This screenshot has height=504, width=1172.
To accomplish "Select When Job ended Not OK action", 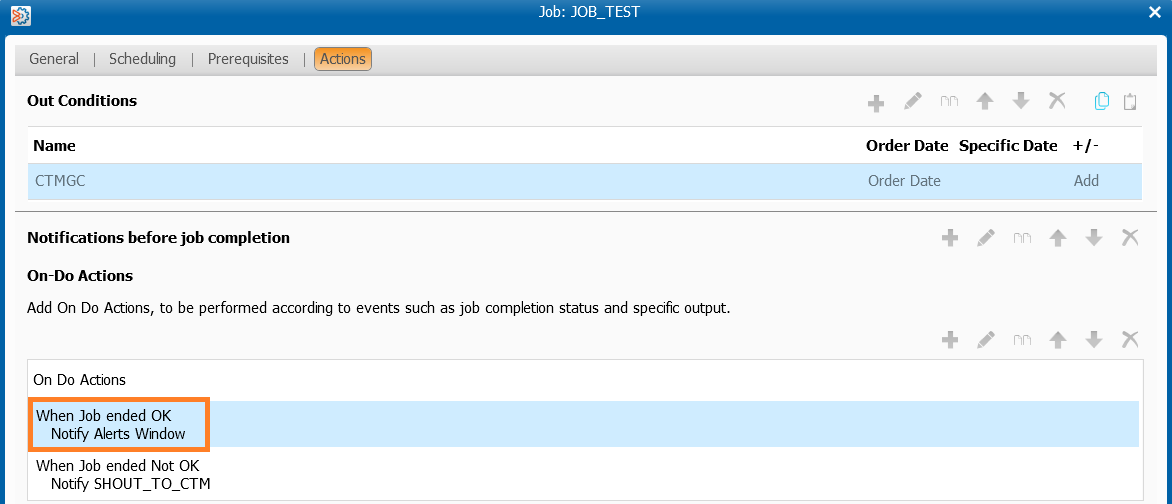I will [585, 475].
